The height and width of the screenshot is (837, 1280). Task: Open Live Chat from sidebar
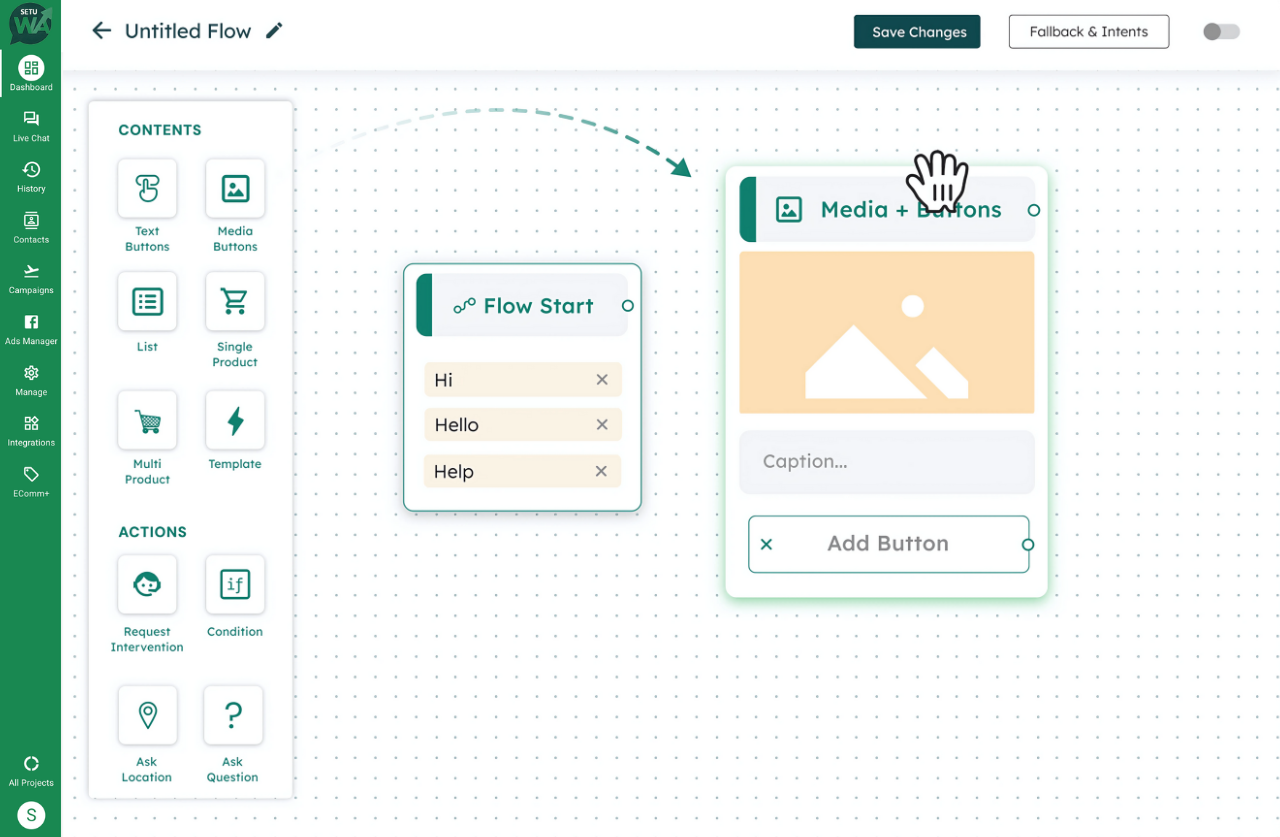click(31, 126)
